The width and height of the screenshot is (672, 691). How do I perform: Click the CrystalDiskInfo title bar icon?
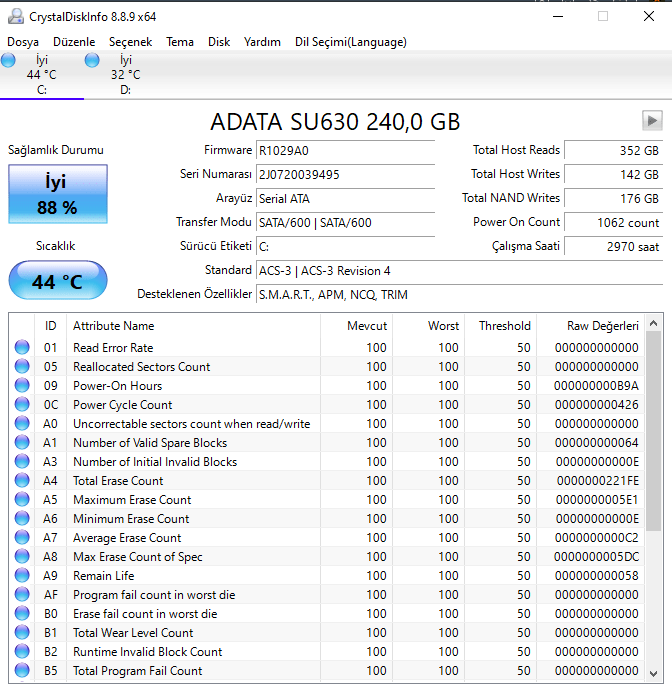pyautogui.click(x=16, y=16)
